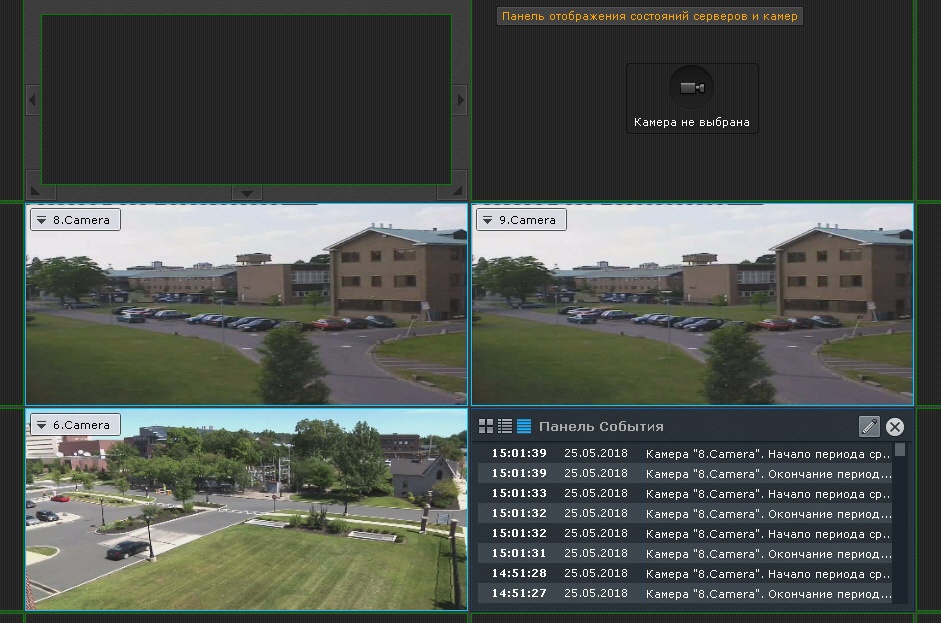
Task: Click the Events list scrollbar thumb
Action: (901, 450)
